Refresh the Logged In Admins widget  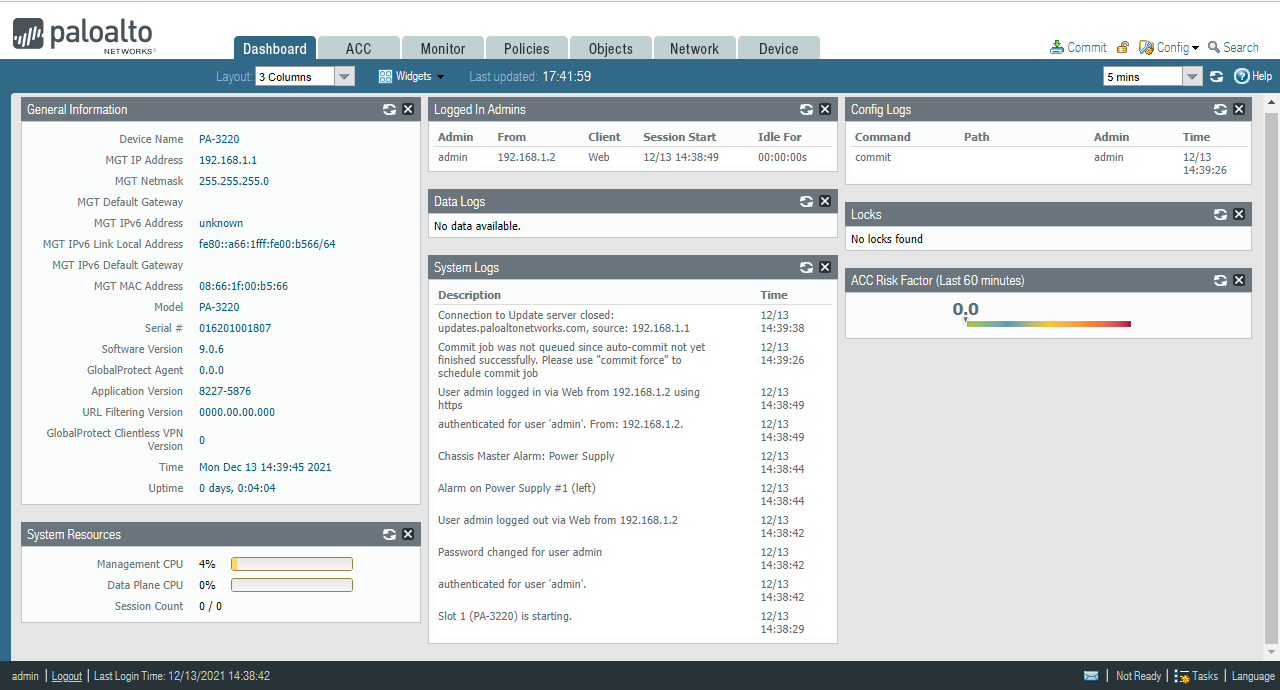point(806,110)
